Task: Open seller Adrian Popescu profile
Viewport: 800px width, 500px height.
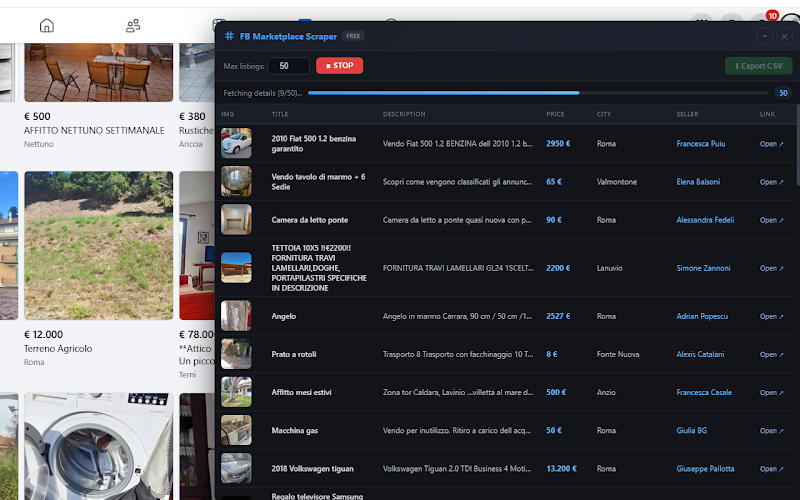Action: click(702, 316)
